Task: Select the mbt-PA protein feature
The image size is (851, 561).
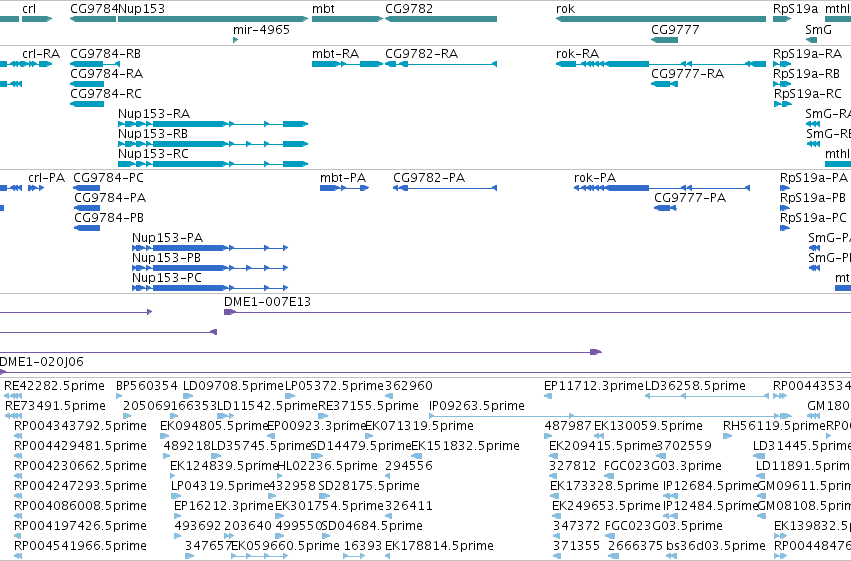Action: pyautogui.click(x=345, y=188)
